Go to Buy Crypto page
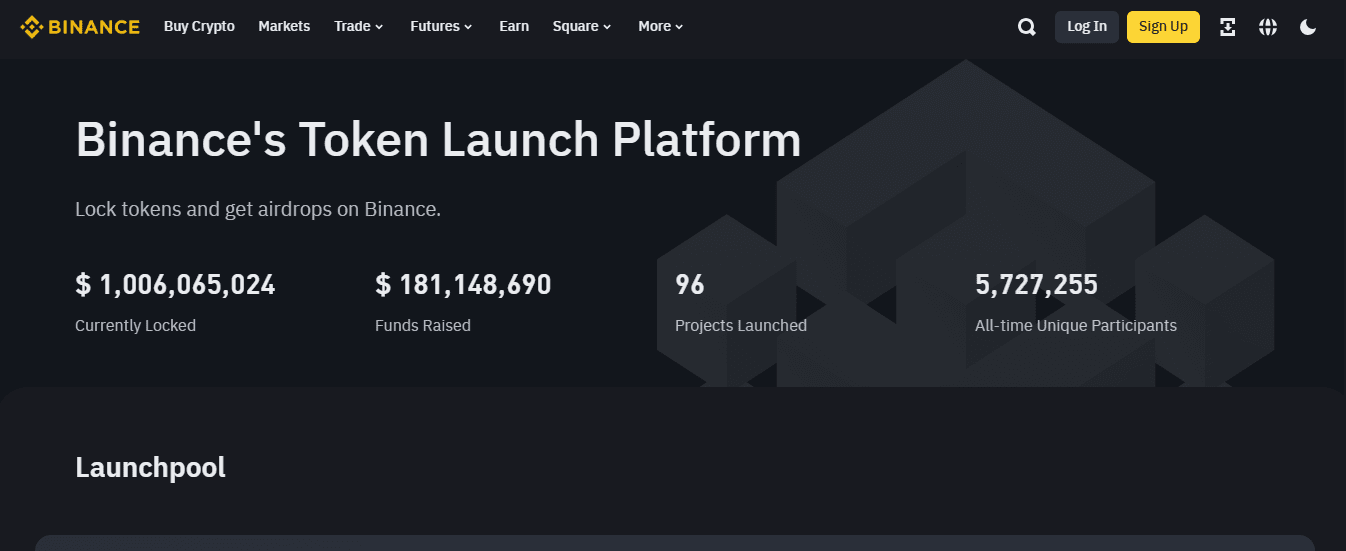 pyautogui.click(x=199, y=27)
